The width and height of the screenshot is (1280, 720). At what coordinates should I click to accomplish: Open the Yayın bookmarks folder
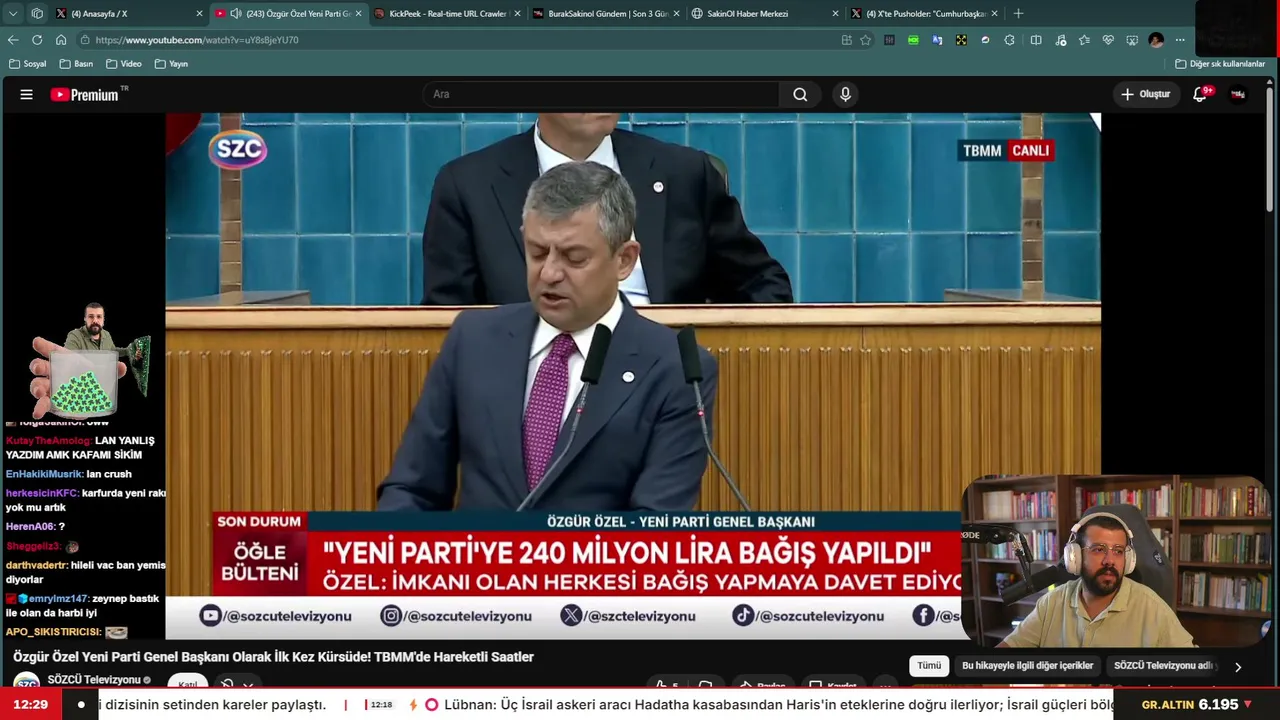click(172, 64)
